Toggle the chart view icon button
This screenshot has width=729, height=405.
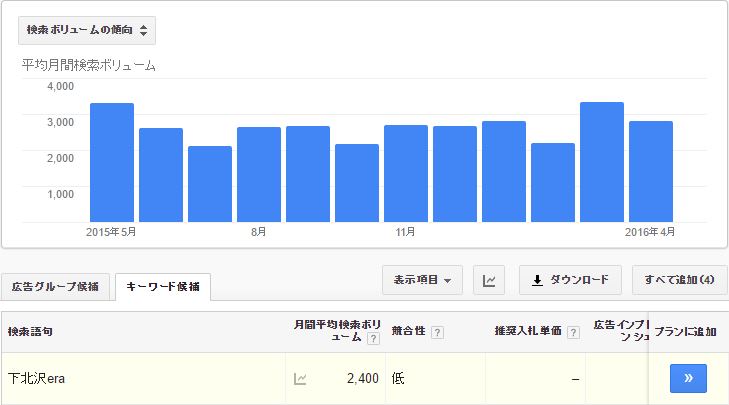coord(489,280)
